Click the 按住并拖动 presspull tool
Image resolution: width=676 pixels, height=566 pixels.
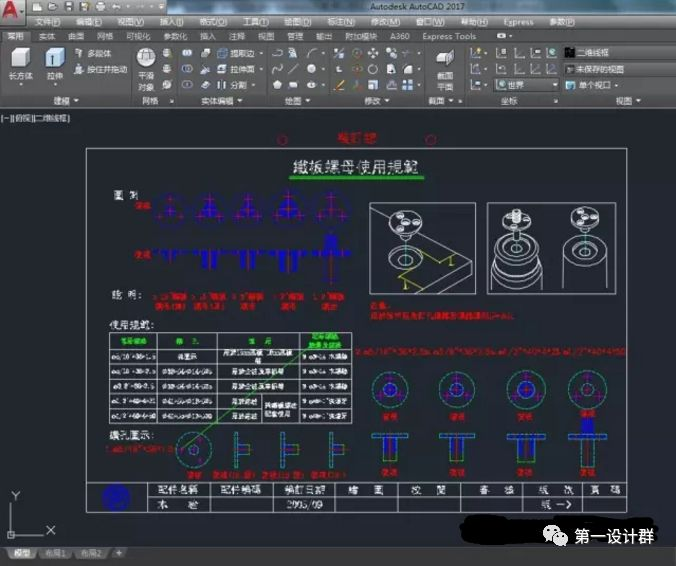[x=101, y=69]
